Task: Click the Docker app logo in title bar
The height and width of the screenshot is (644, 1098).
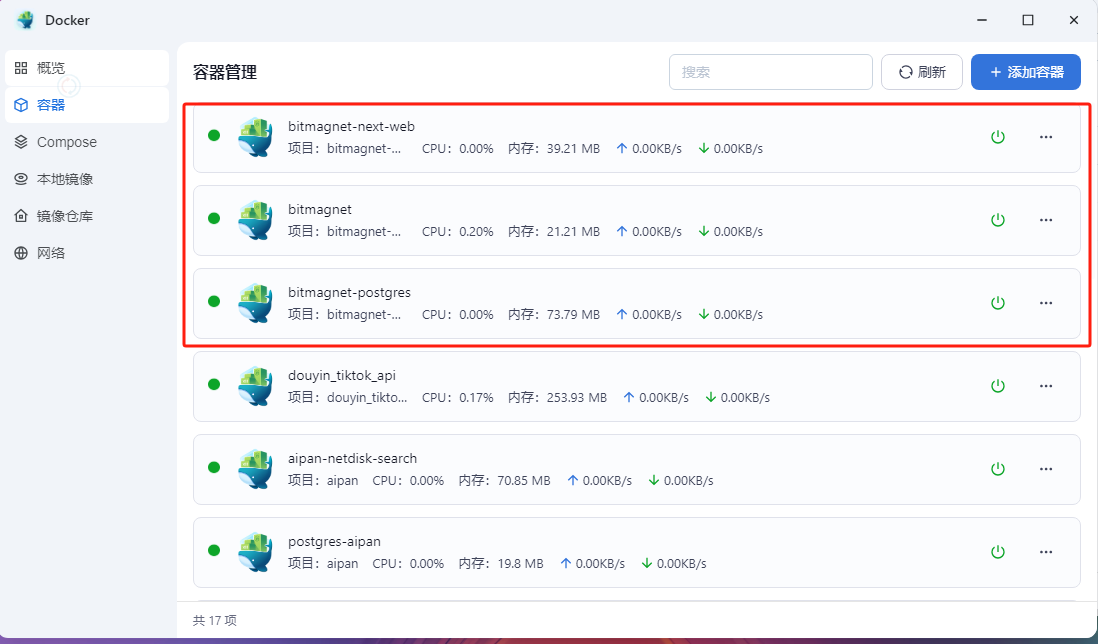Action: pos(26,20)
